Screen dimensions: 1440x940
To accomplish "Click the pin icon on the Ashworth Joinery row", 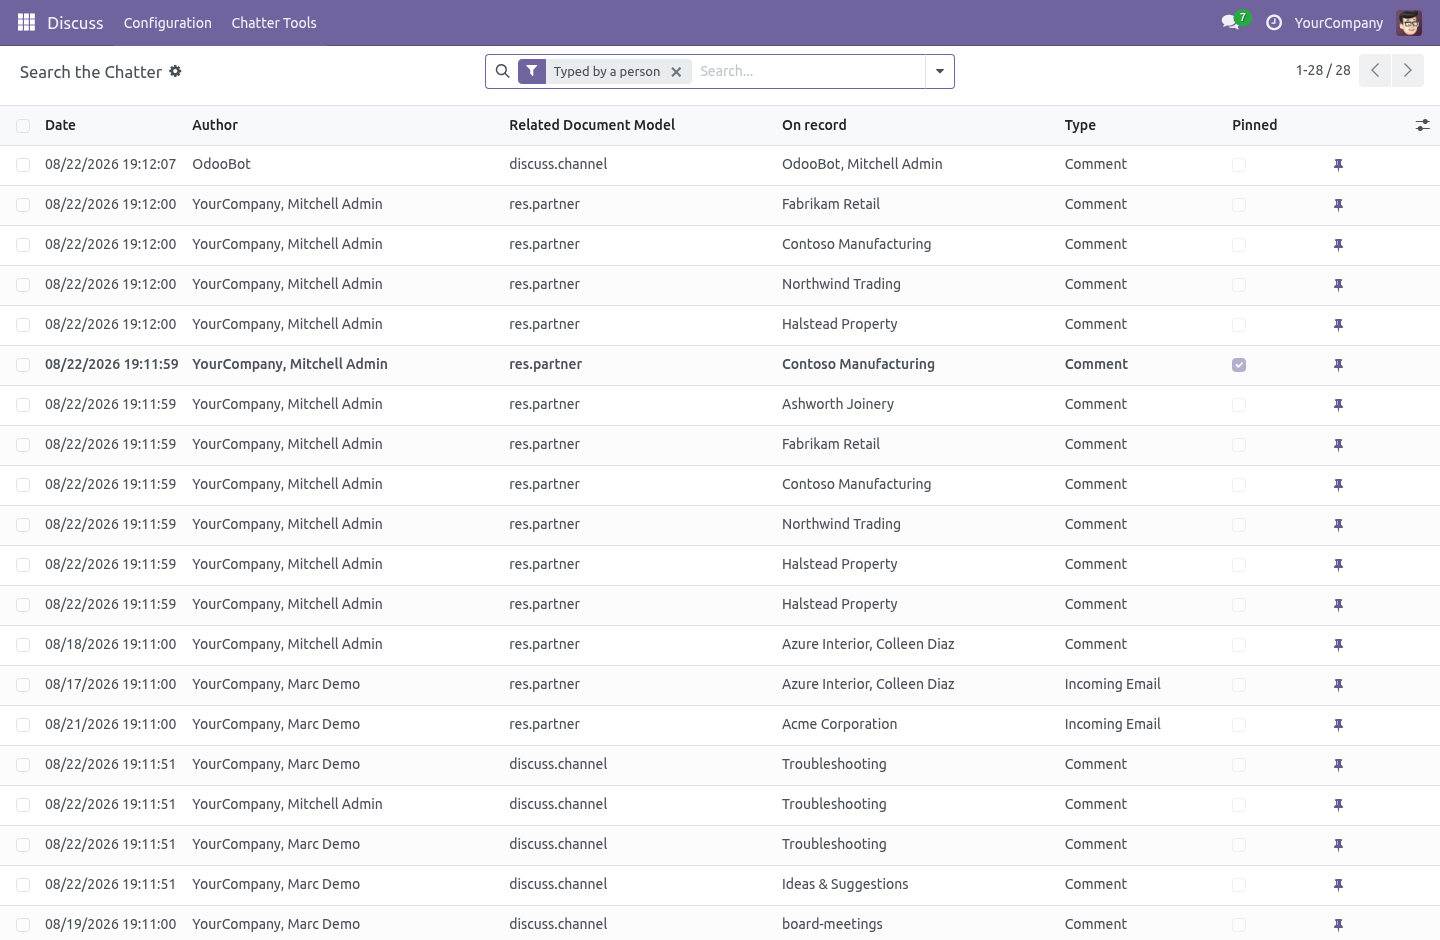I will 1338,405.
